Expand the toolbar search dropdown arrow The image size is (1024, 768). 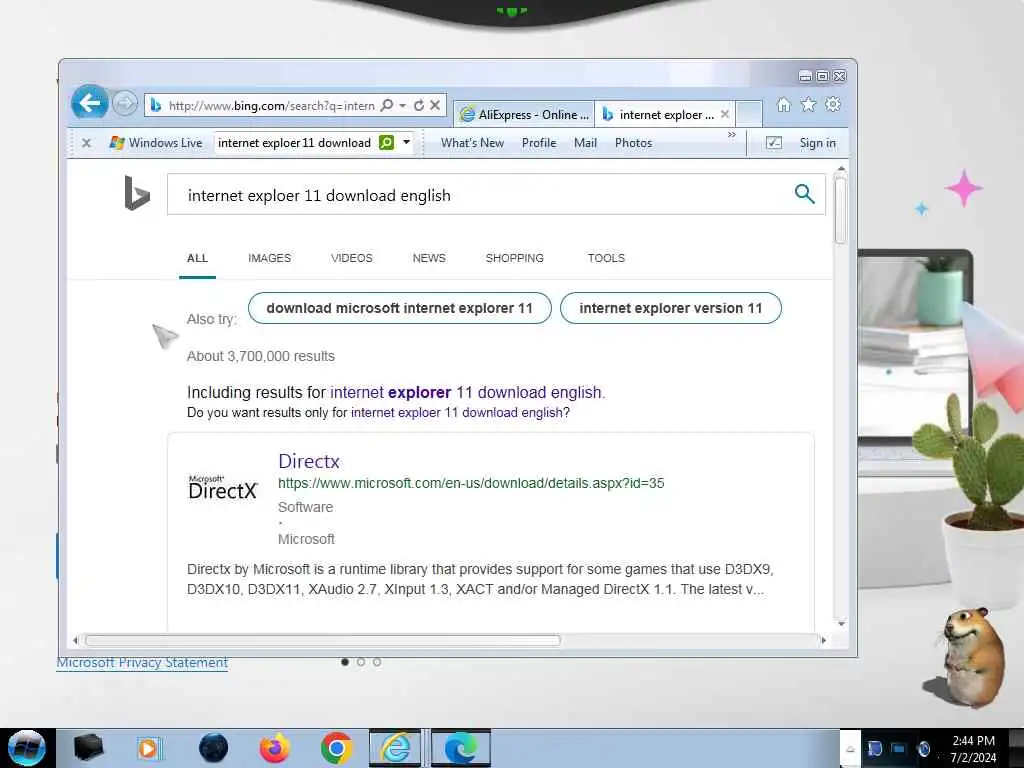pyautogui.click(x=406, y=142)
